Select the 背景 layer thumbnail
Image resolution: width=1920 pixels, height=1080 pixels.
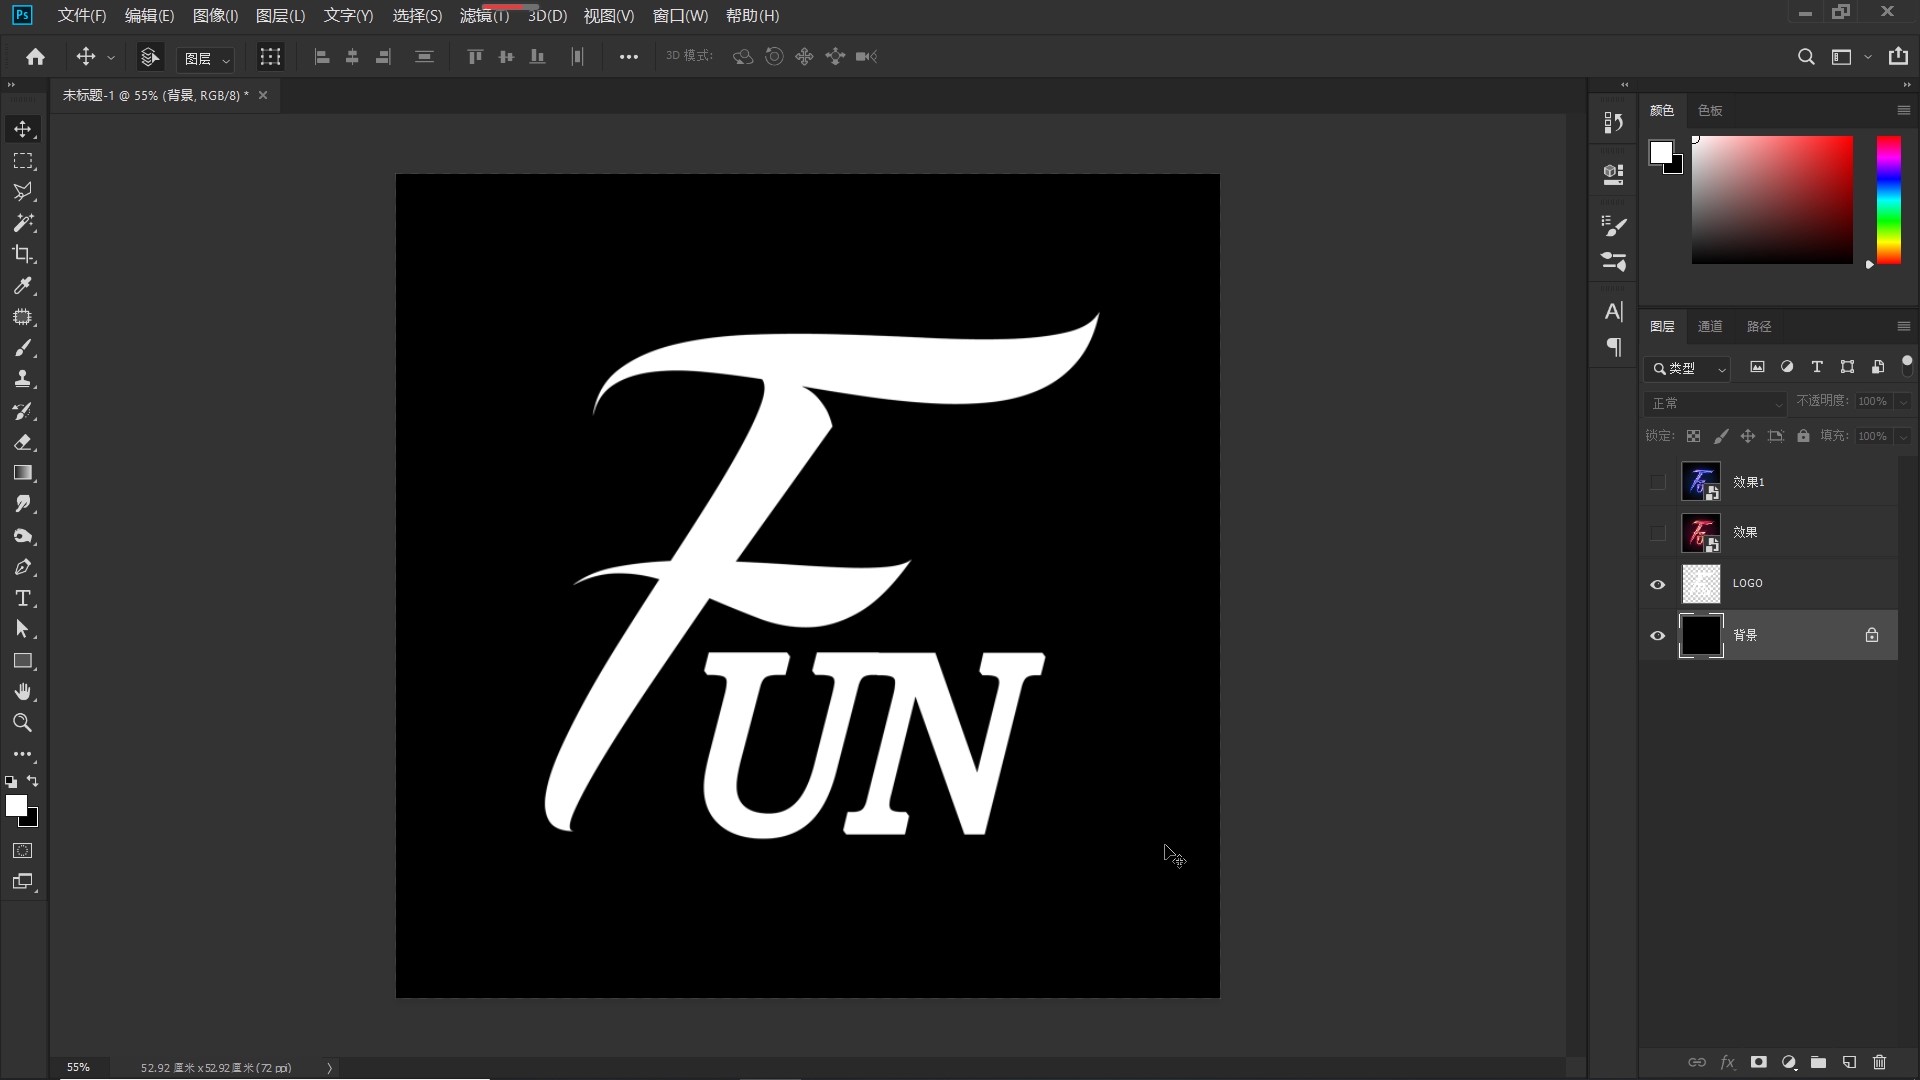[1700, 635]
